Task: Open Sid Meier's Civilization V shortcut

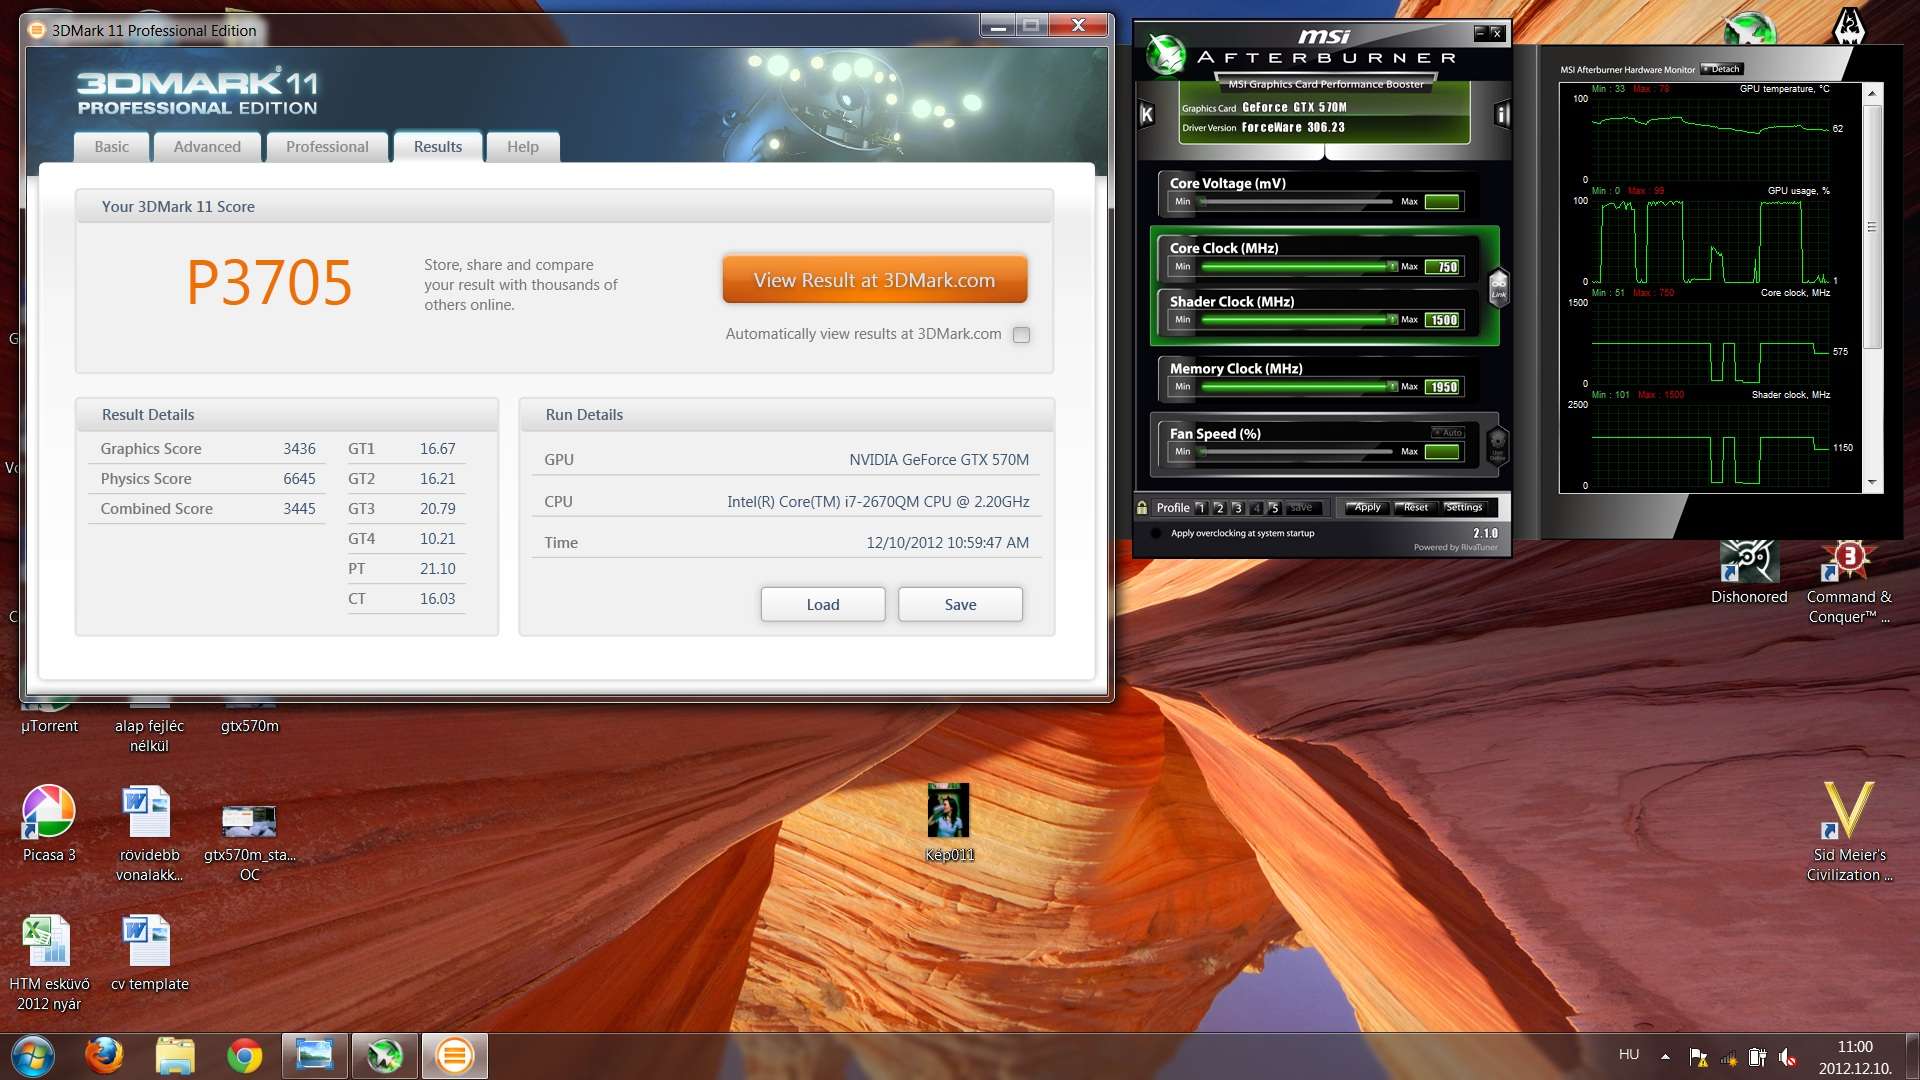Action: (1849, 832)
